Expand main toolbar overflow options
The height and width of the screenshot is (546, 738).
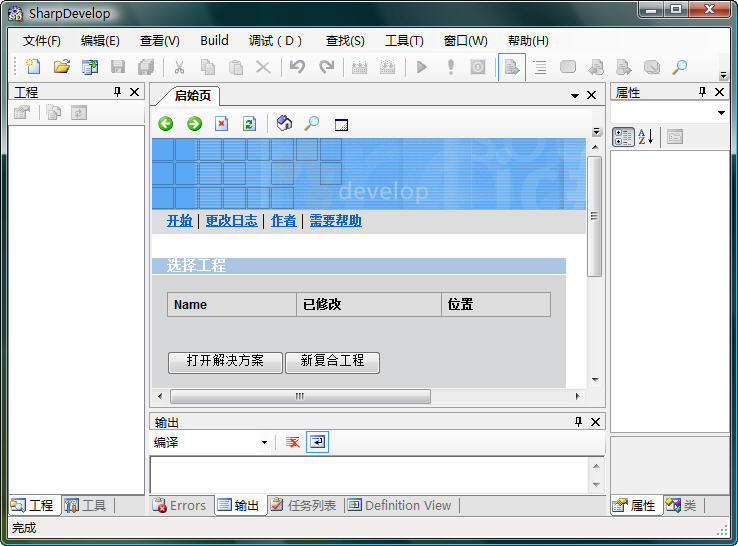[x=723, y=75]
